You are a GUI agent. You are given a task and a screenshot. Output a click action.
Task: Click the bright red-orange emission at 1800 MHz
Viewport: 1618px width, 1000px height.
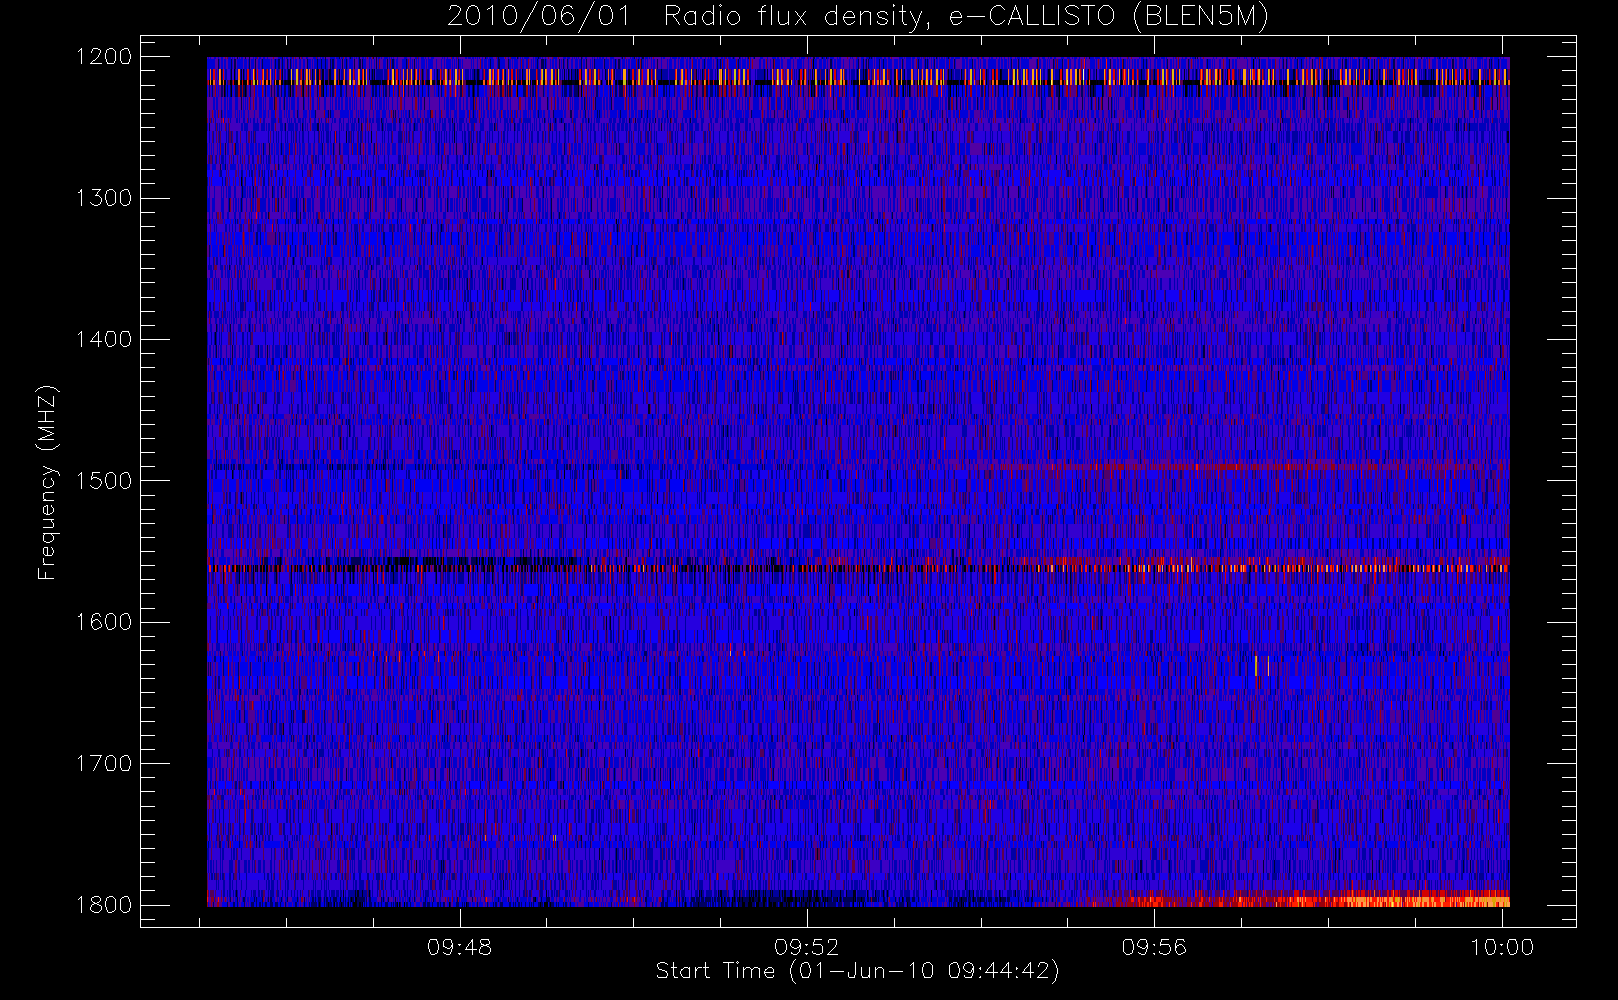pyautogui.click(x=1300, y=898)
